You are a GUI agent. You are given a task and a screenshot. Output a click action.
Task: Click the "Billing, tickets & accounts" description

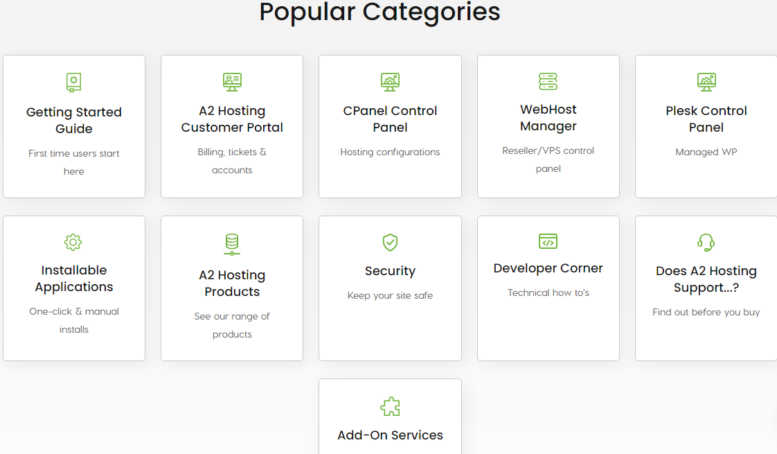pyautogui.click(x=232, y=161)
